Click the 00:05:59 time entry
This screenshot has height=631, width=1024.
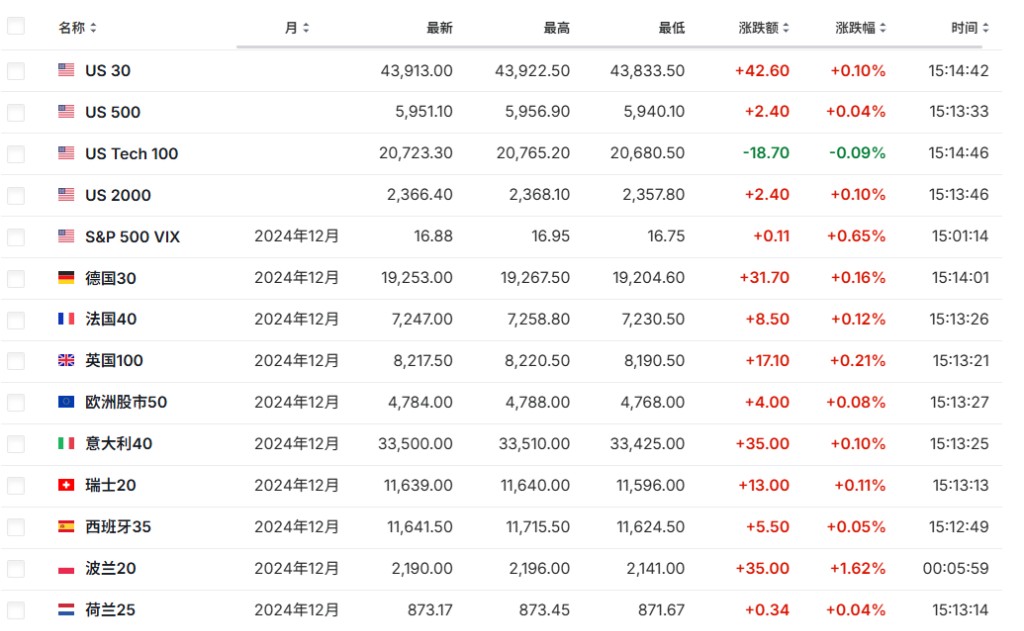coord(955,568)
